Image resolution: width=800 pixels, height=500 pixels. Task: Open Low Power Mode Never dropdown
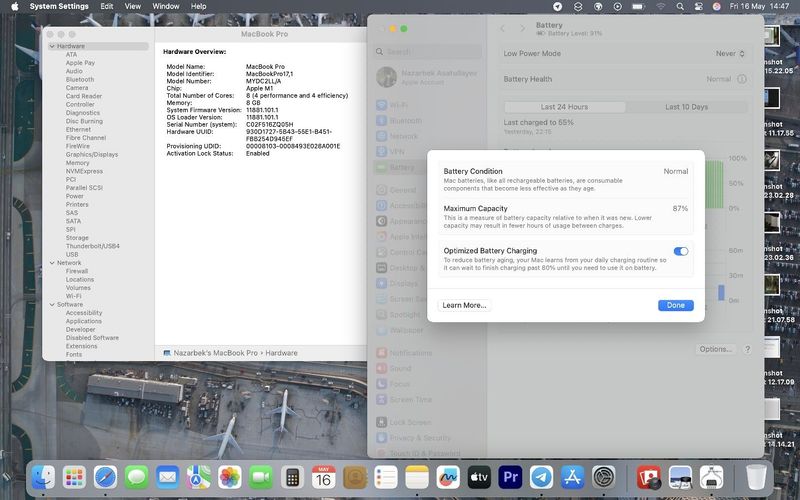tap(730, 54)
